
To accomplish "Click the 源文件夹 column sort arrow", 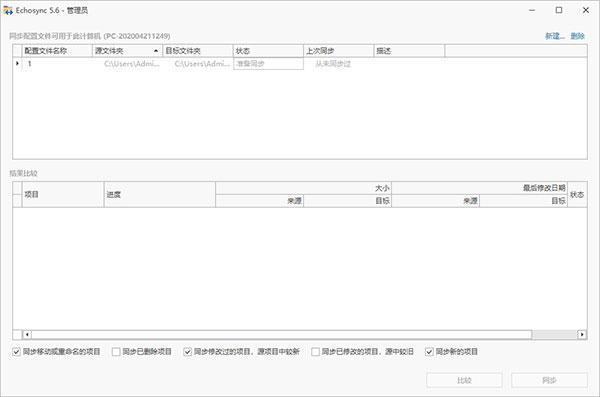I will [156, 51].
